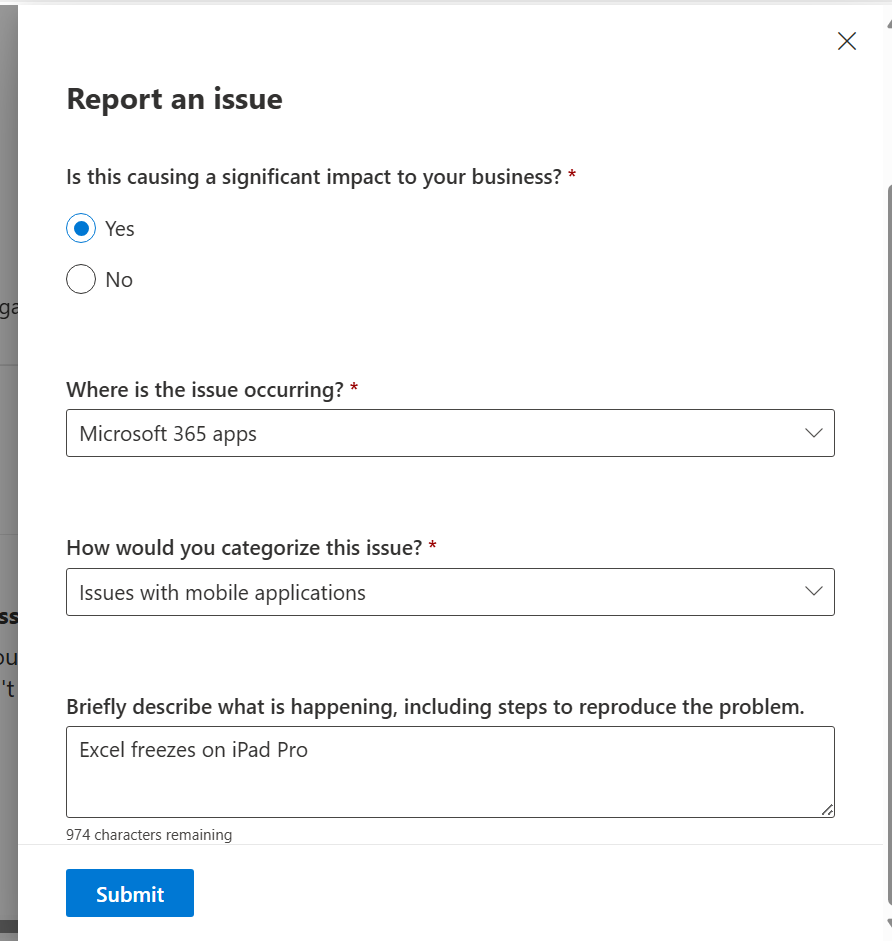Screen dimensions: 892x941
Task: Select the No radio button
Action: click(81, 279)
